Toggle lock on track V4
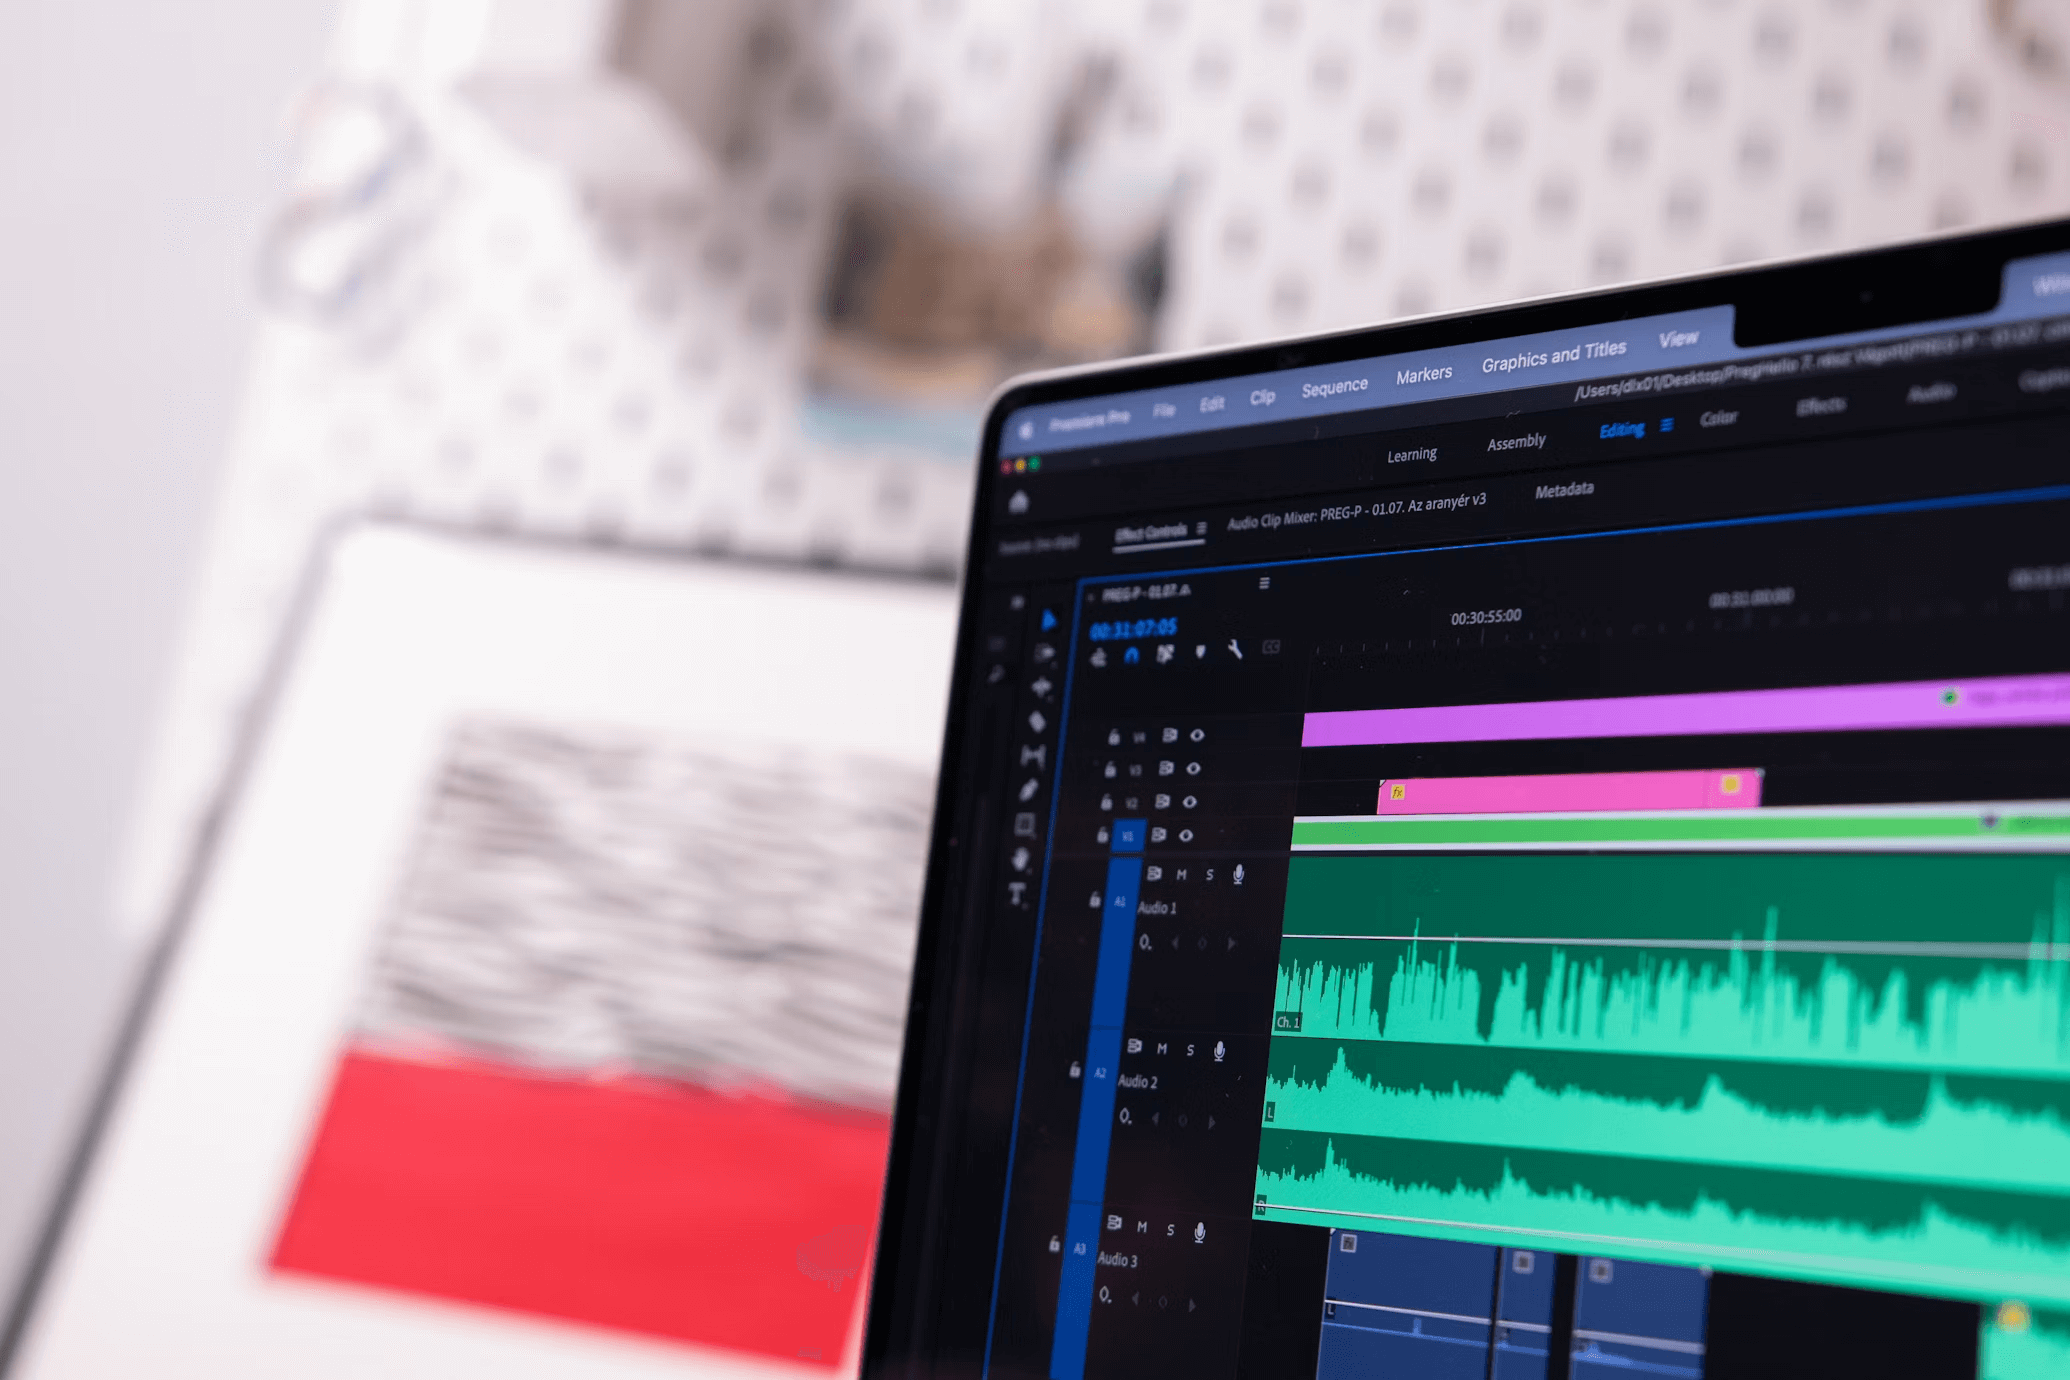 click(x=1113, y=738)
